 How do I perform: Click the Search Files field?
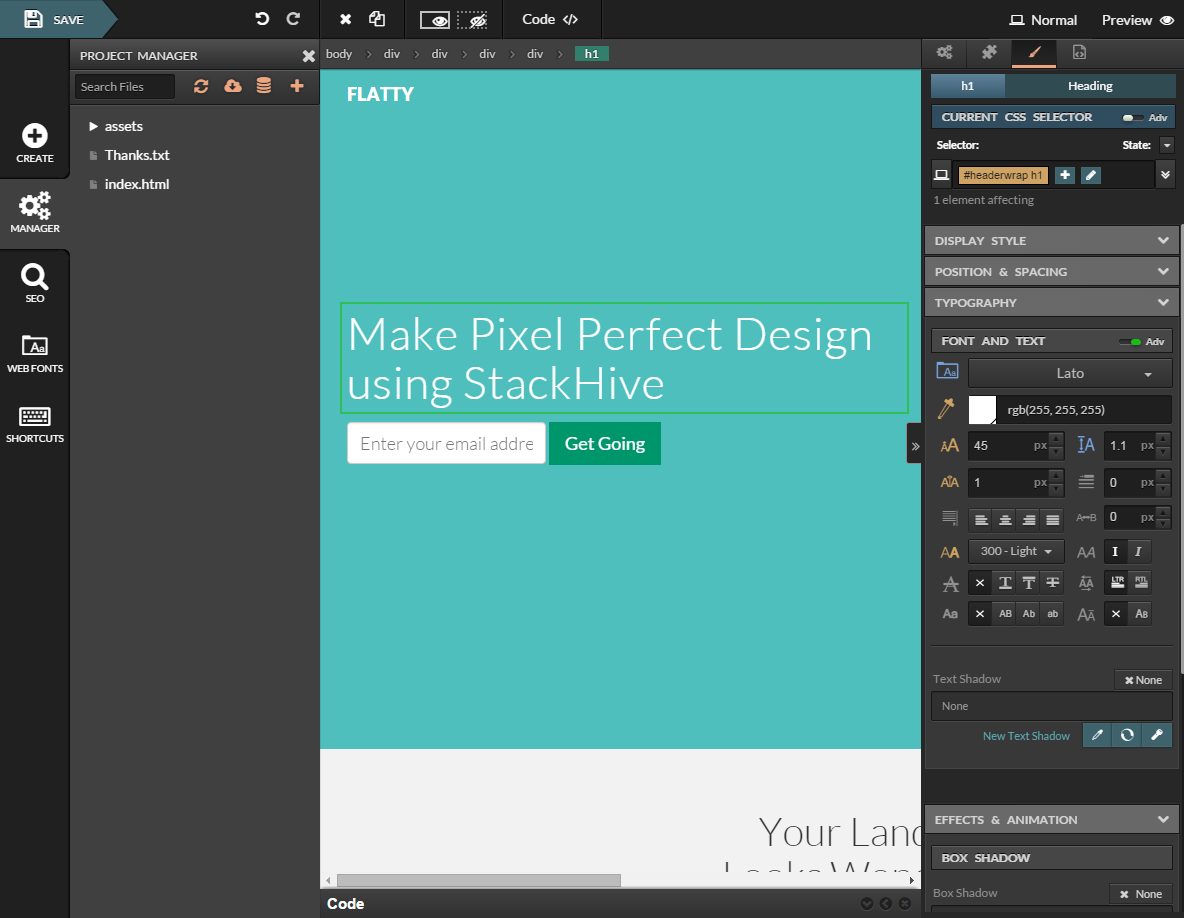(125, 87)
